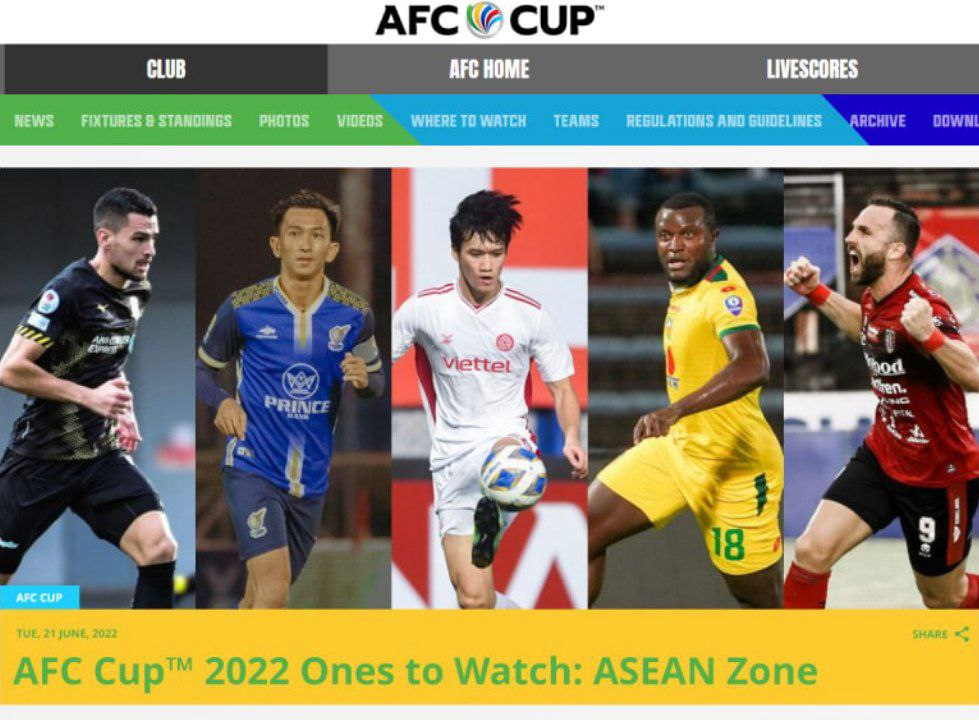
Task: Open the 'Ones to Watch: ASEAN Zone' headline
Action: tap(415, 671)
